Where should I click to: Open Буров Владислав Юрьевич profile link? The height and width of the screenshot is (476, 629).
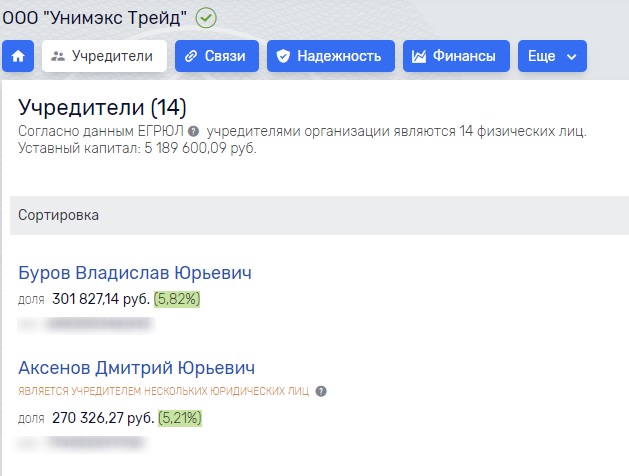(135, 273)
